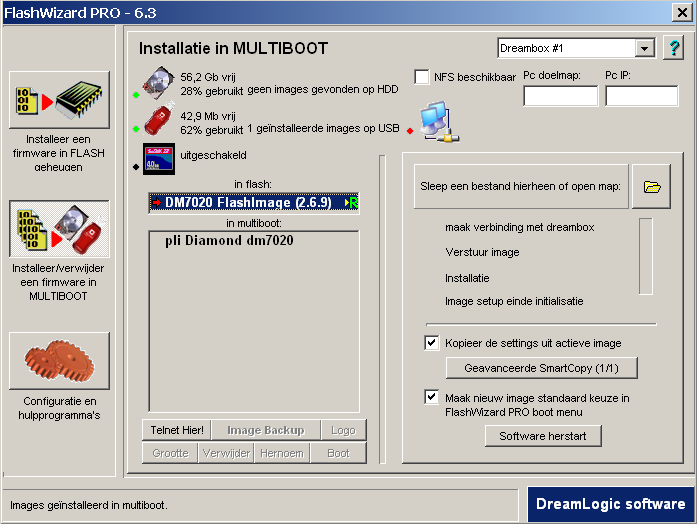Screen dimensions: 697x524
Task: Click black status dot beside CF card
Action: [136, 167]
